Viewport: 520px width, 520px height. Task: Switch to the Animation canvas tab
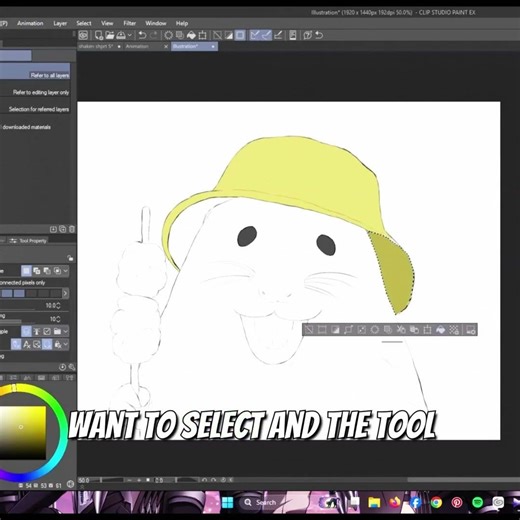tap(137, 46)
